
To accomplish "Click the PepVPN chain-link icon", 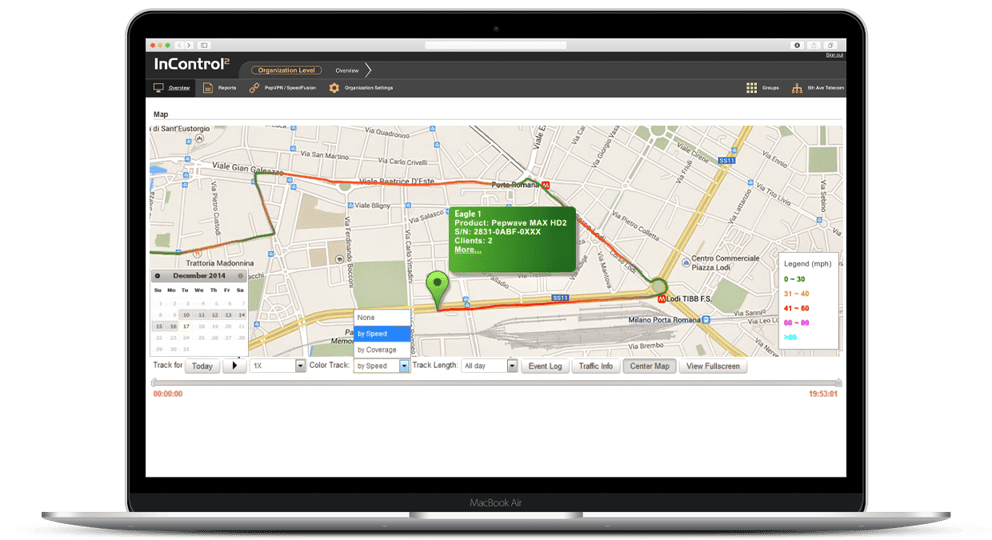I will click(254, 88).
